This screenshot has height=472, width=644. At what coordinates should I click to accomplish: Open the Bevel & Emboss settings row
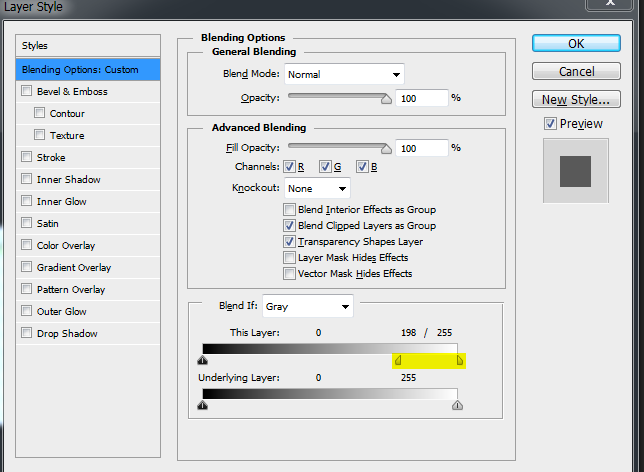[x=88, y=92]
